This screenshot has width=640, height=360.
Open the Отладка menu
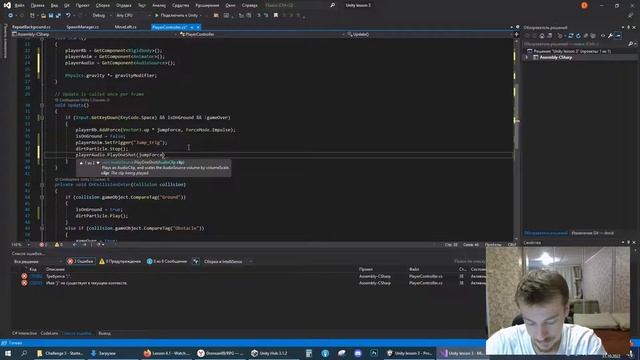pos(124,5)
